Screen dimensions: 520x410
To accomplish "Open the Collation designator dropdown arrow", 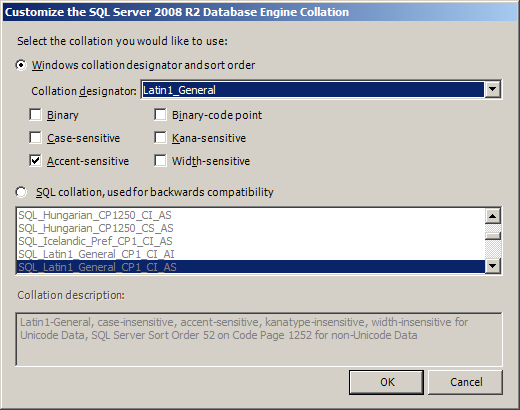I will [x=492, y=90].
